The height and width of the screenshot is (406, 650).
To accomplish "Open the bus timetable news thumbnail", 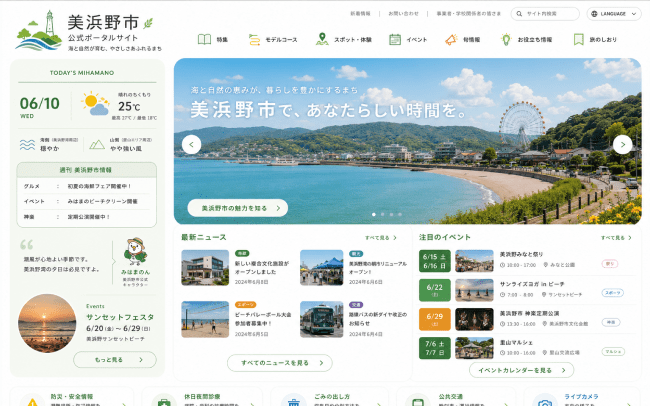I will tap(322, 319).
